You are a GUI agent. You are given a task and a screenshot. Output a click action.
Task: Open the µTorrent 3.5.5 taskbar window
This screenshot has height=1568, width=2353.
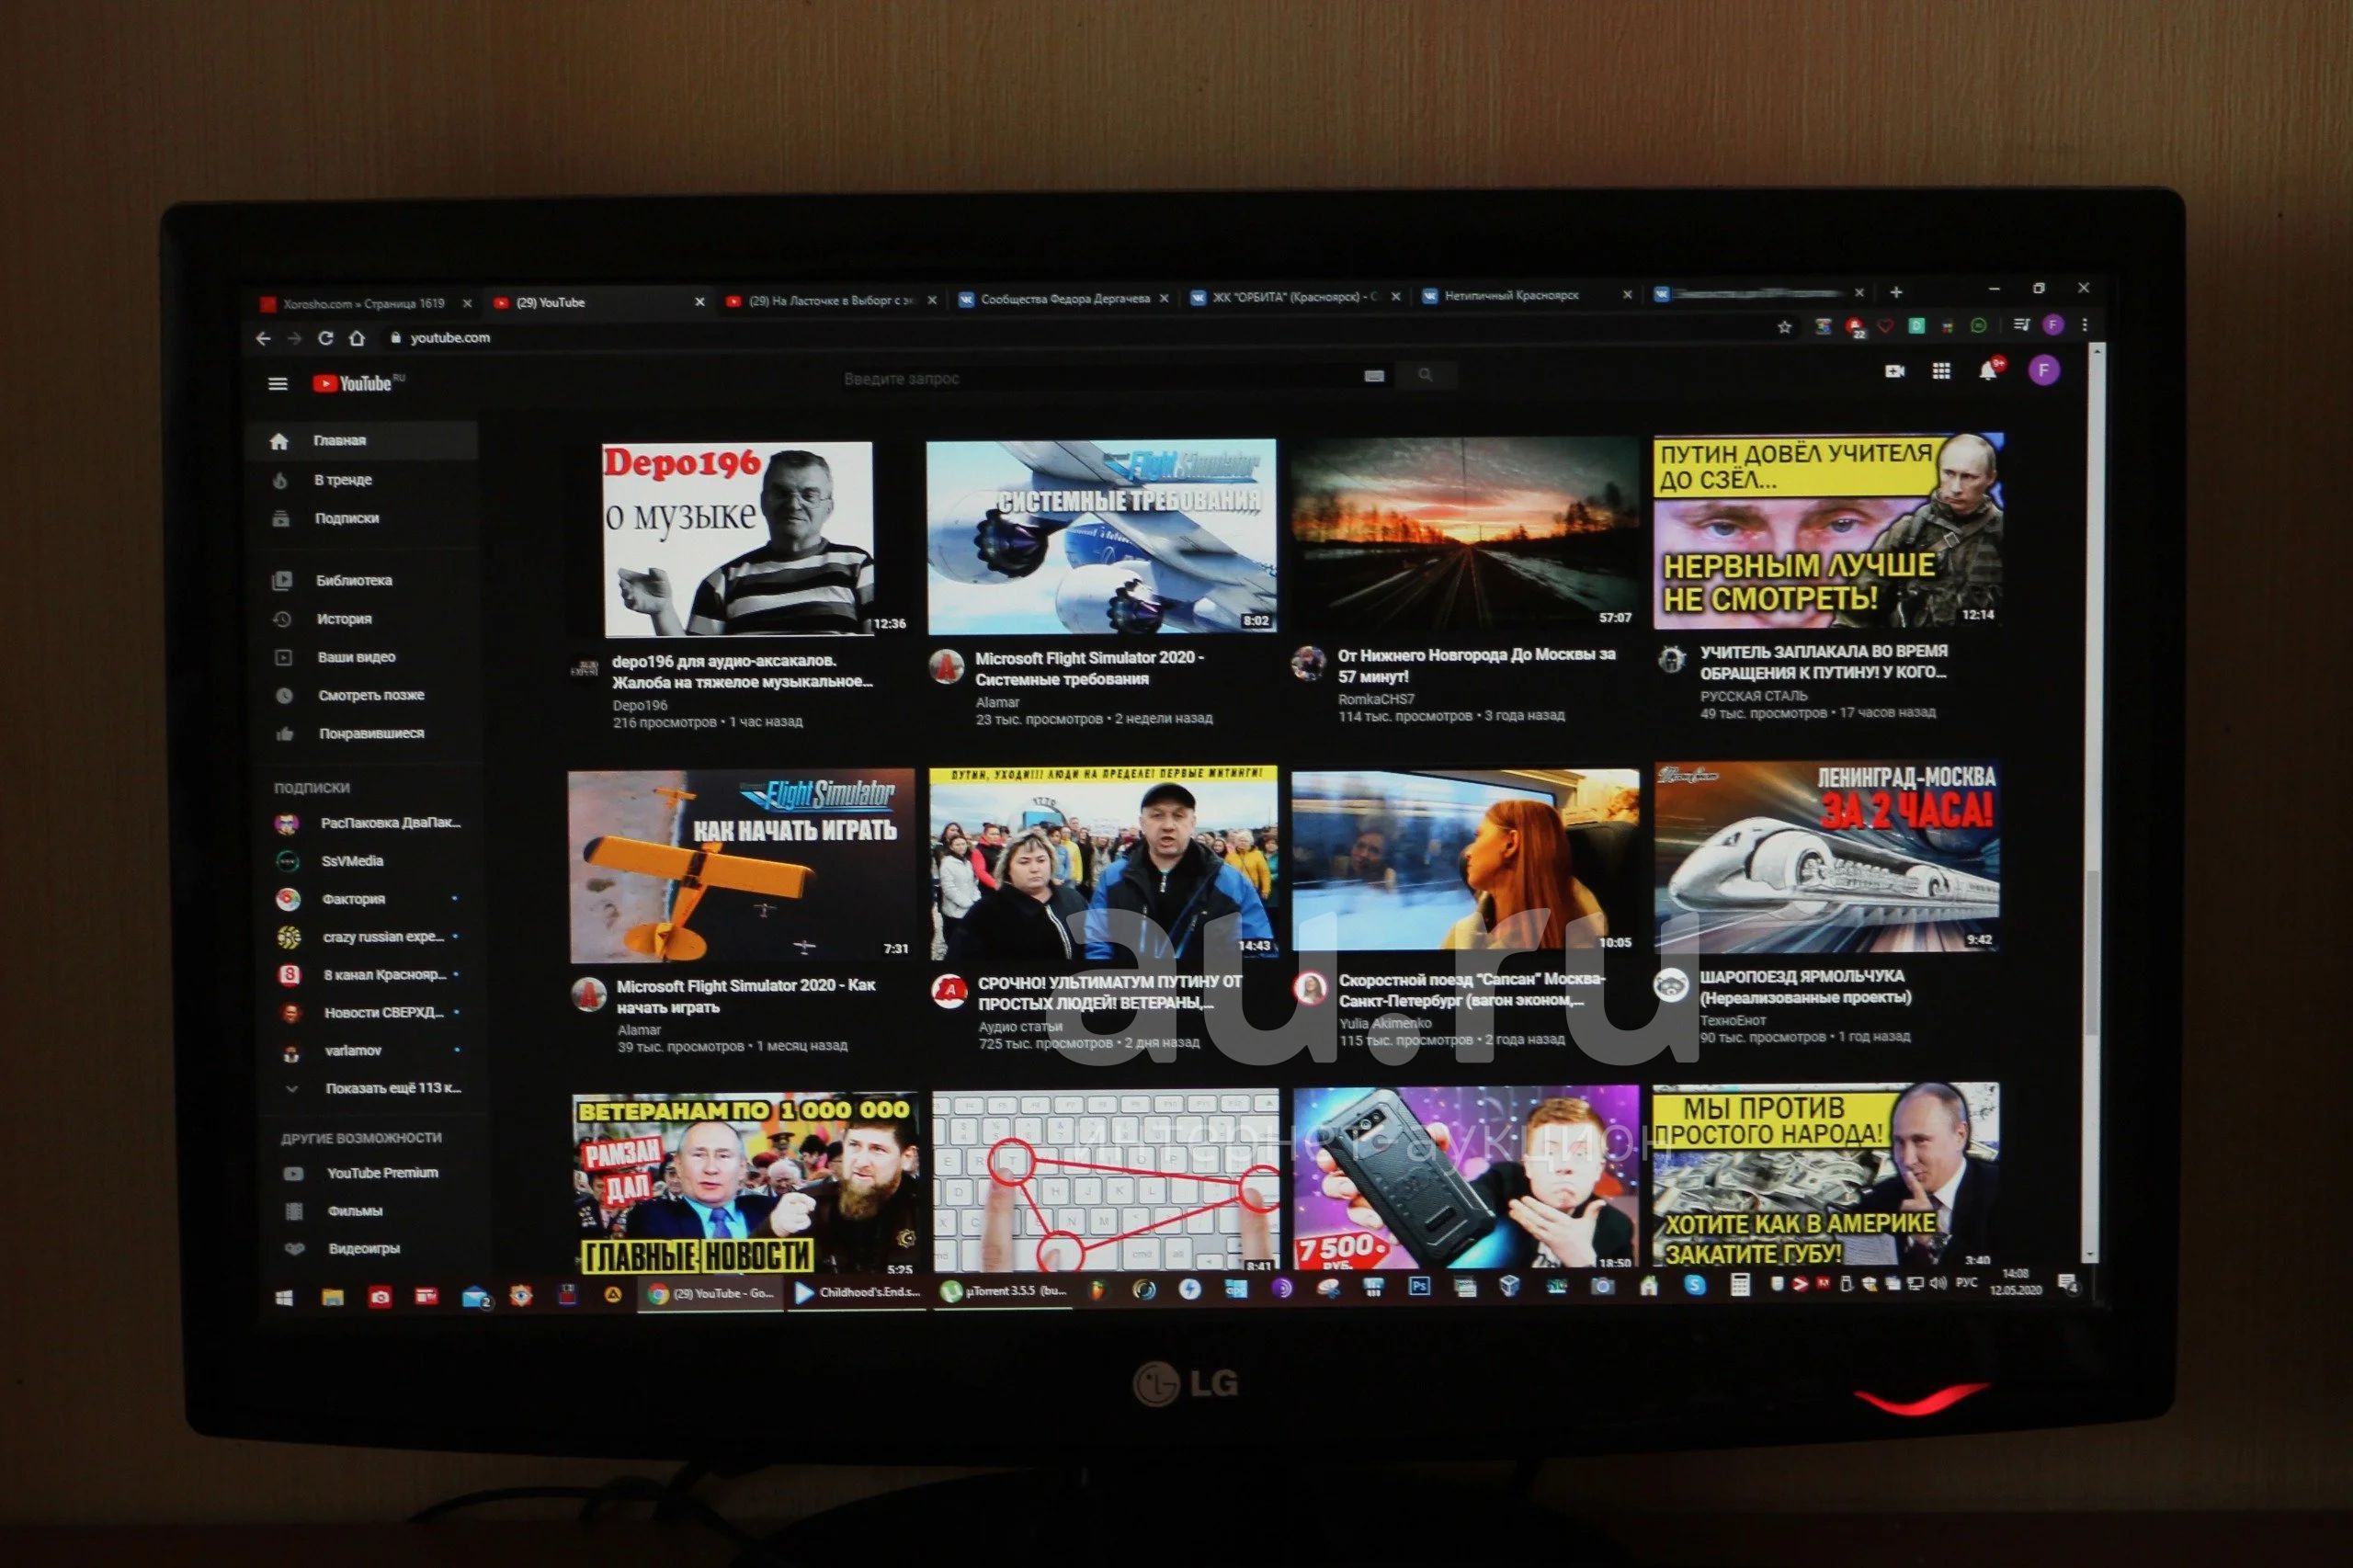pos(1005,1291)
